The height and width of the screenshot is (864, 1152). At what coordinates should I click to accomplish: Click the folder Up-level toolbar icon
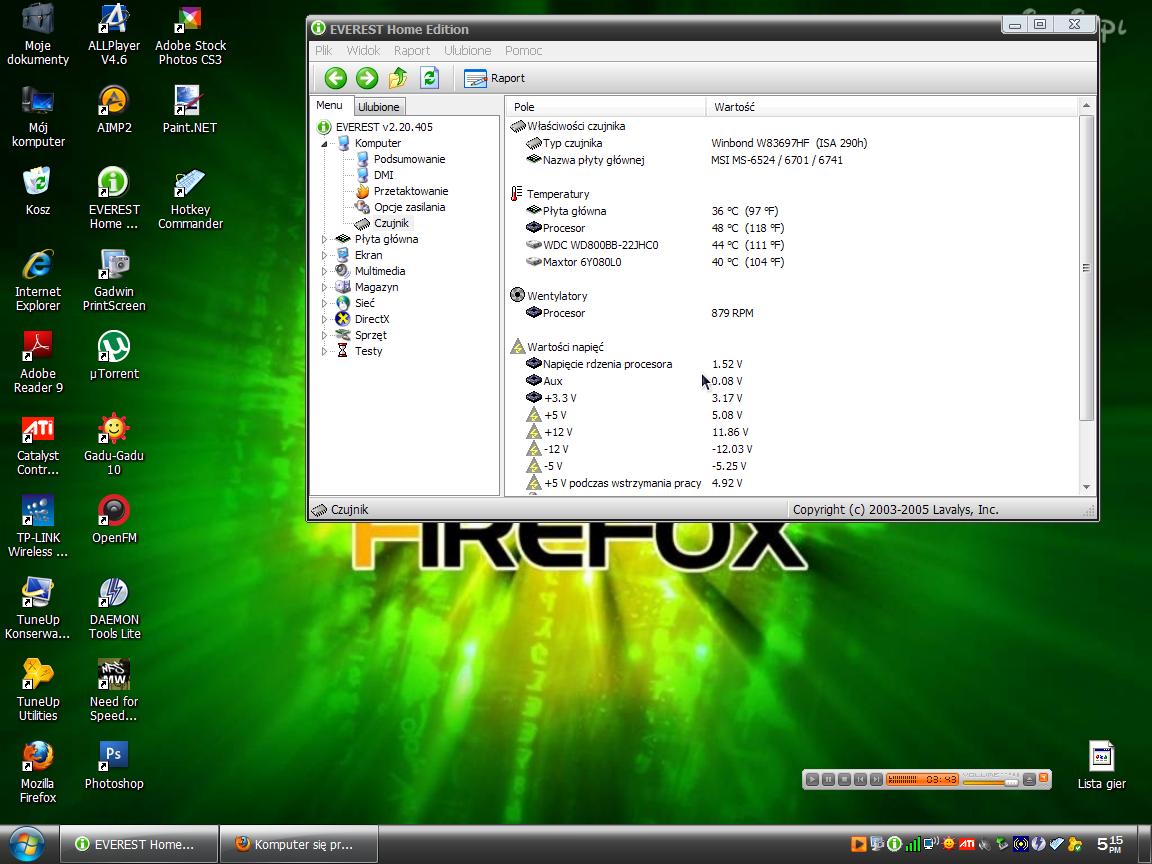click(x=398, y=78)
